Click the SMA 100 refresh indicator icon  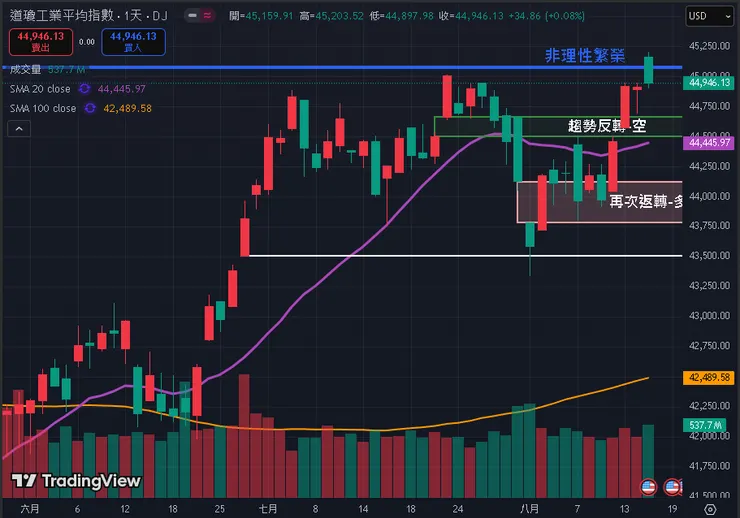point(90,108)
